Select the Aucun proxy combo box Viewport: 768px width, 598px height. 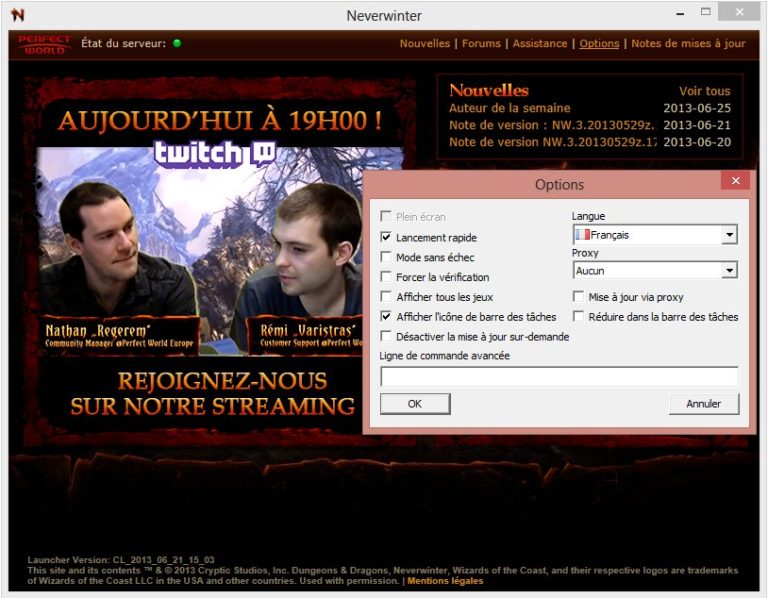pos(655,270)
